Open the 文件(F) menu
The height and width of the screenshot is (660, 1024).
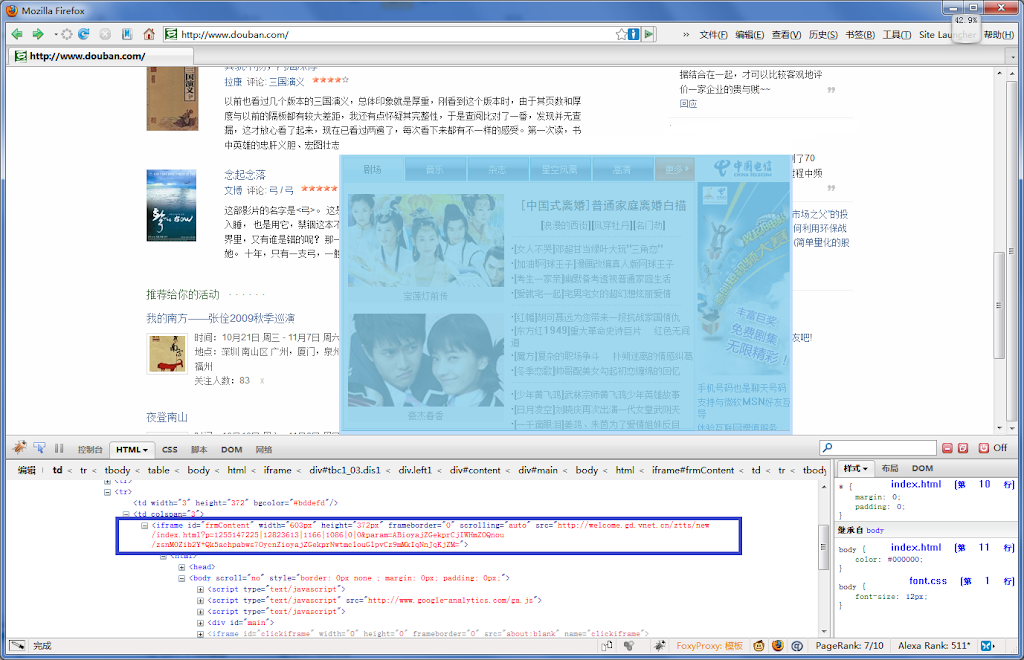point(713,35)
